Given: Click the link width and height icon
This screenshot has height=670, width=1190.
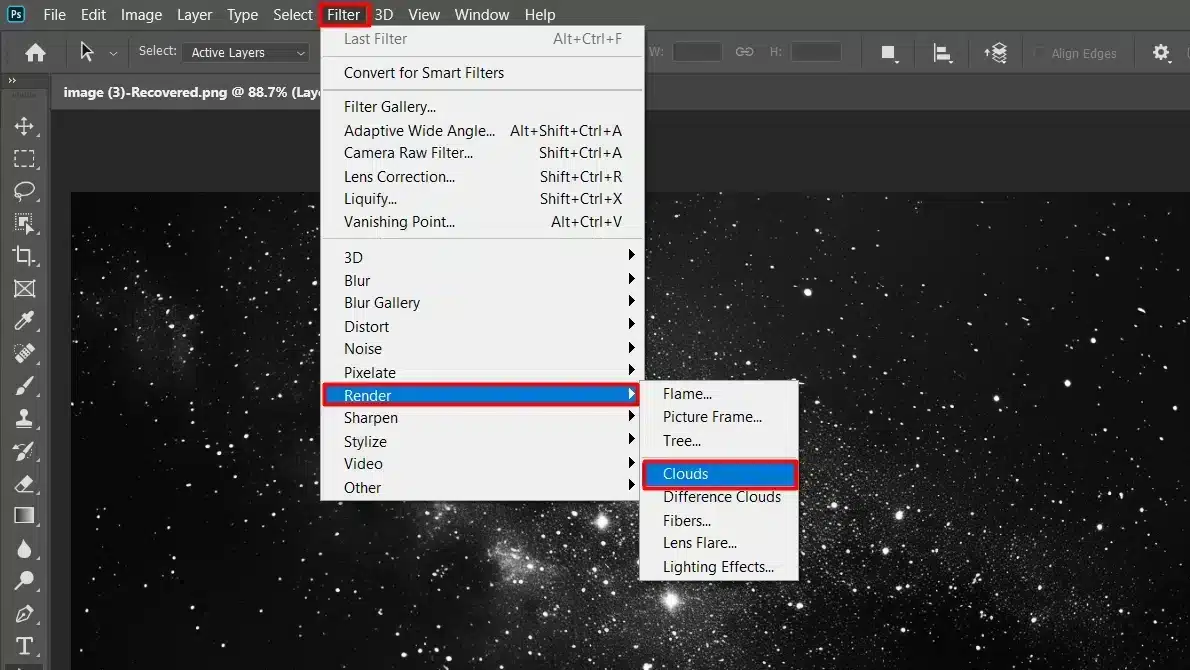Looking at the screenshot, I should pos(745,52).
